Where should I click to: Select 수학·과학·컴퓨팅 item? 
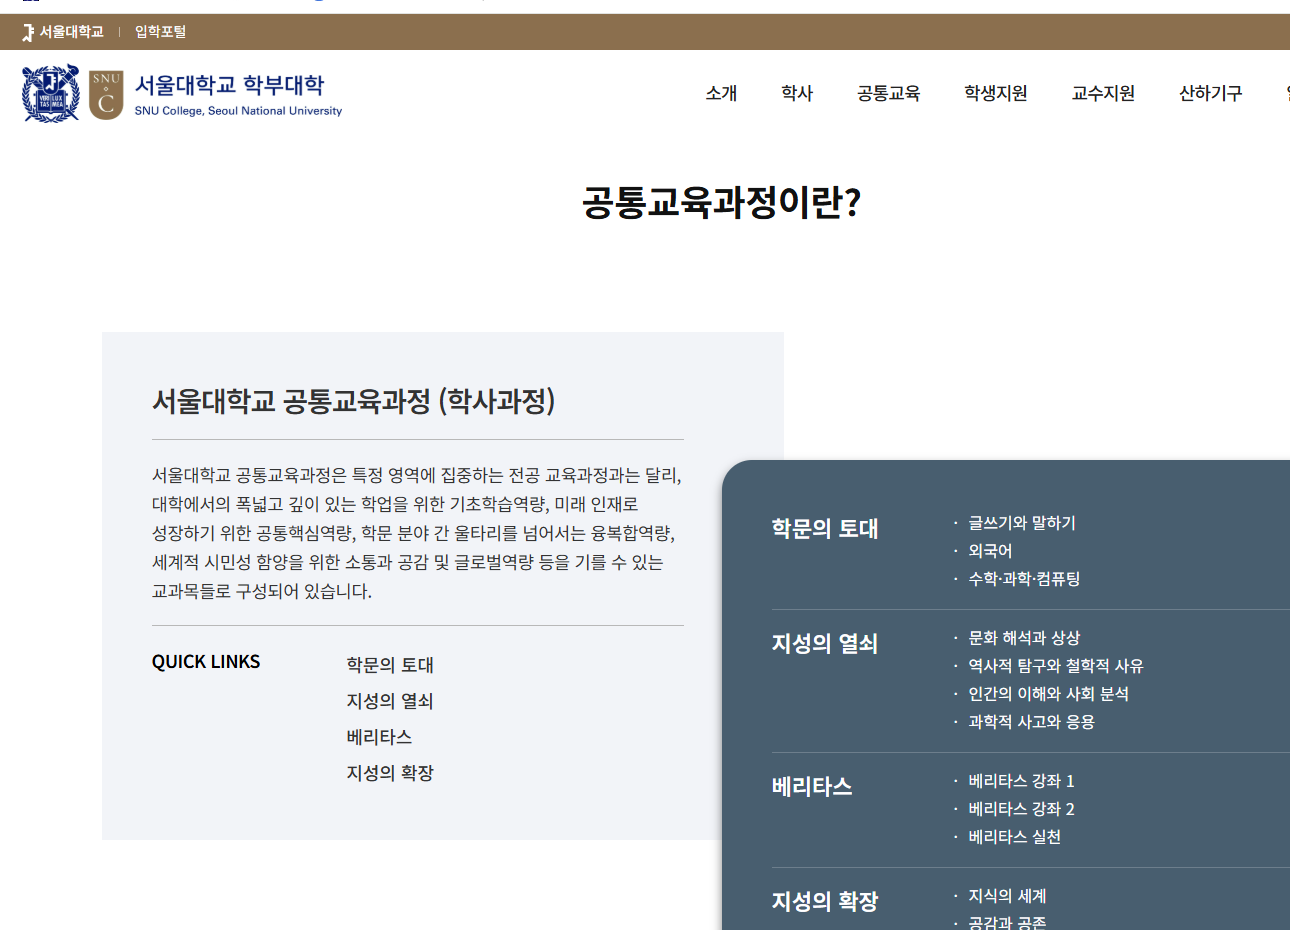click(1024, 579)
